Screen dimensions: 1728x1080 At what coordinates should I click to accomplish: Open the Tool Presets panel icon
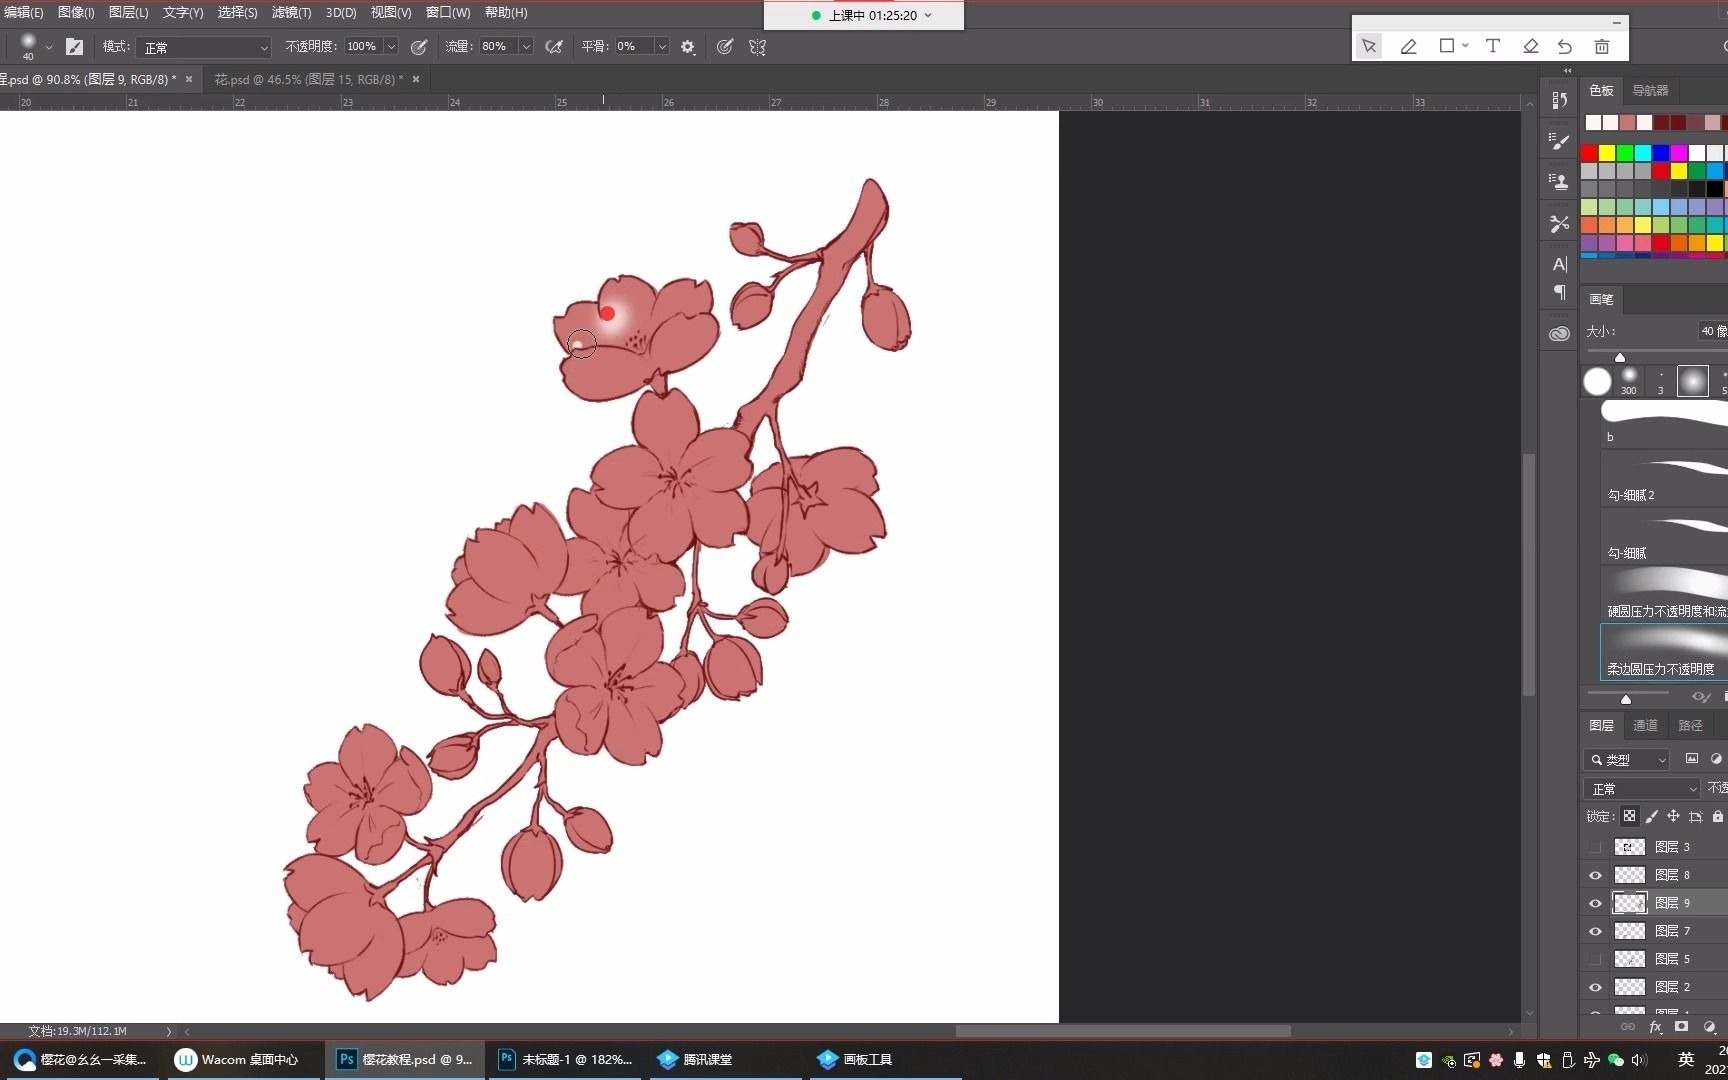click(x=1559, y=224)
